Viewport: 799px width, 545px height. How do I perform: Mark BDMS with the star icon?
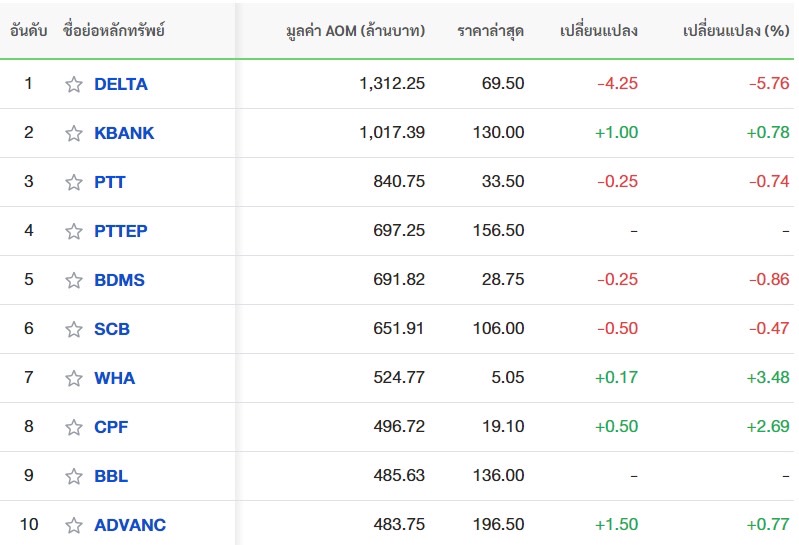pyautogui.click(x=74, y=280)
